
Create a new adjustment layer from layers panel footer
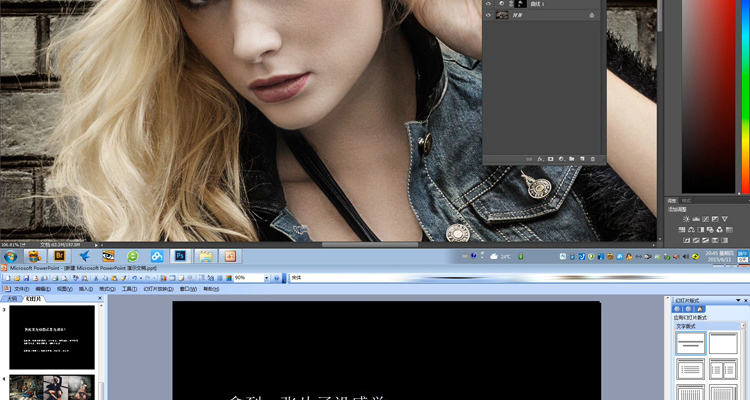[x=561, y=159]
